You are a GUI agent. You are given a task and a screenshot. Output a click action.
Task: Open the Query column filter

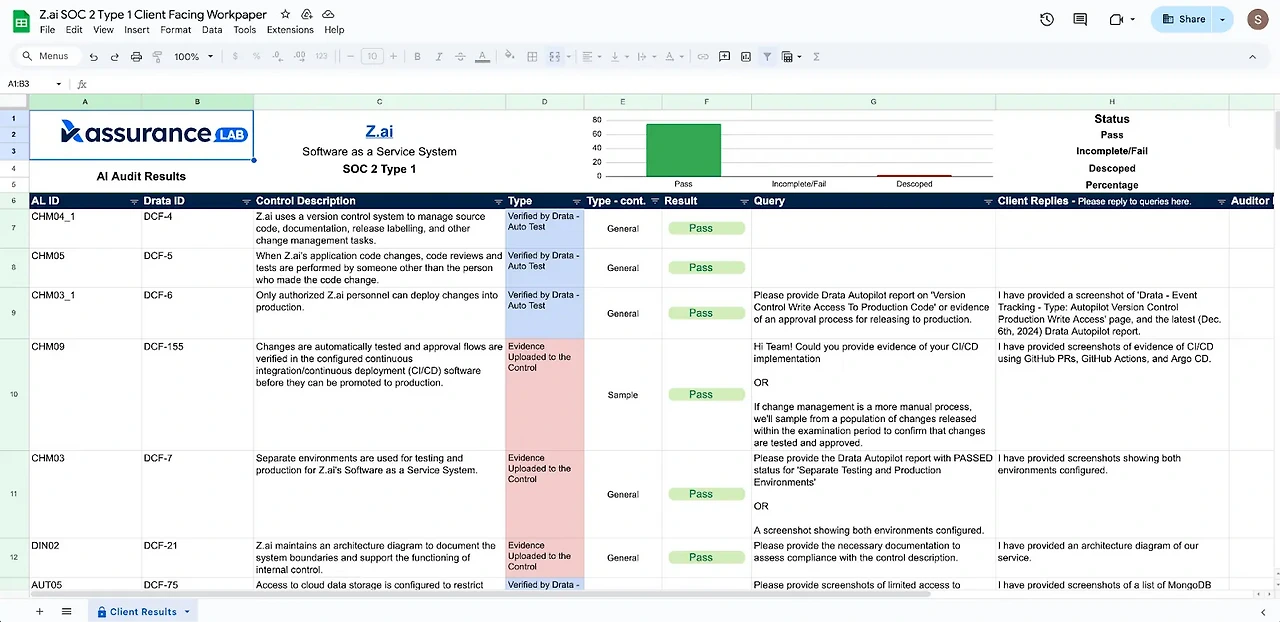(988, 201)
